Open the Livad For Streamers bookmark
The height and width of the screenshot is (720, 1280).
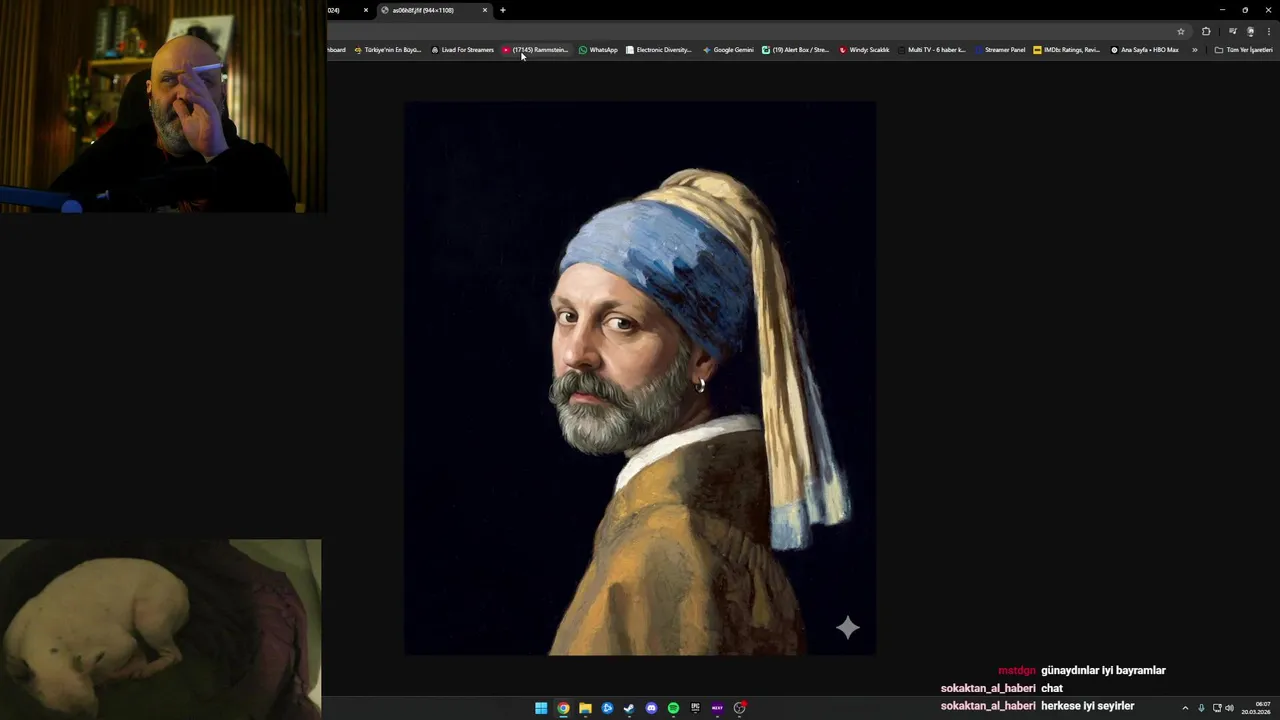[462, 50]
